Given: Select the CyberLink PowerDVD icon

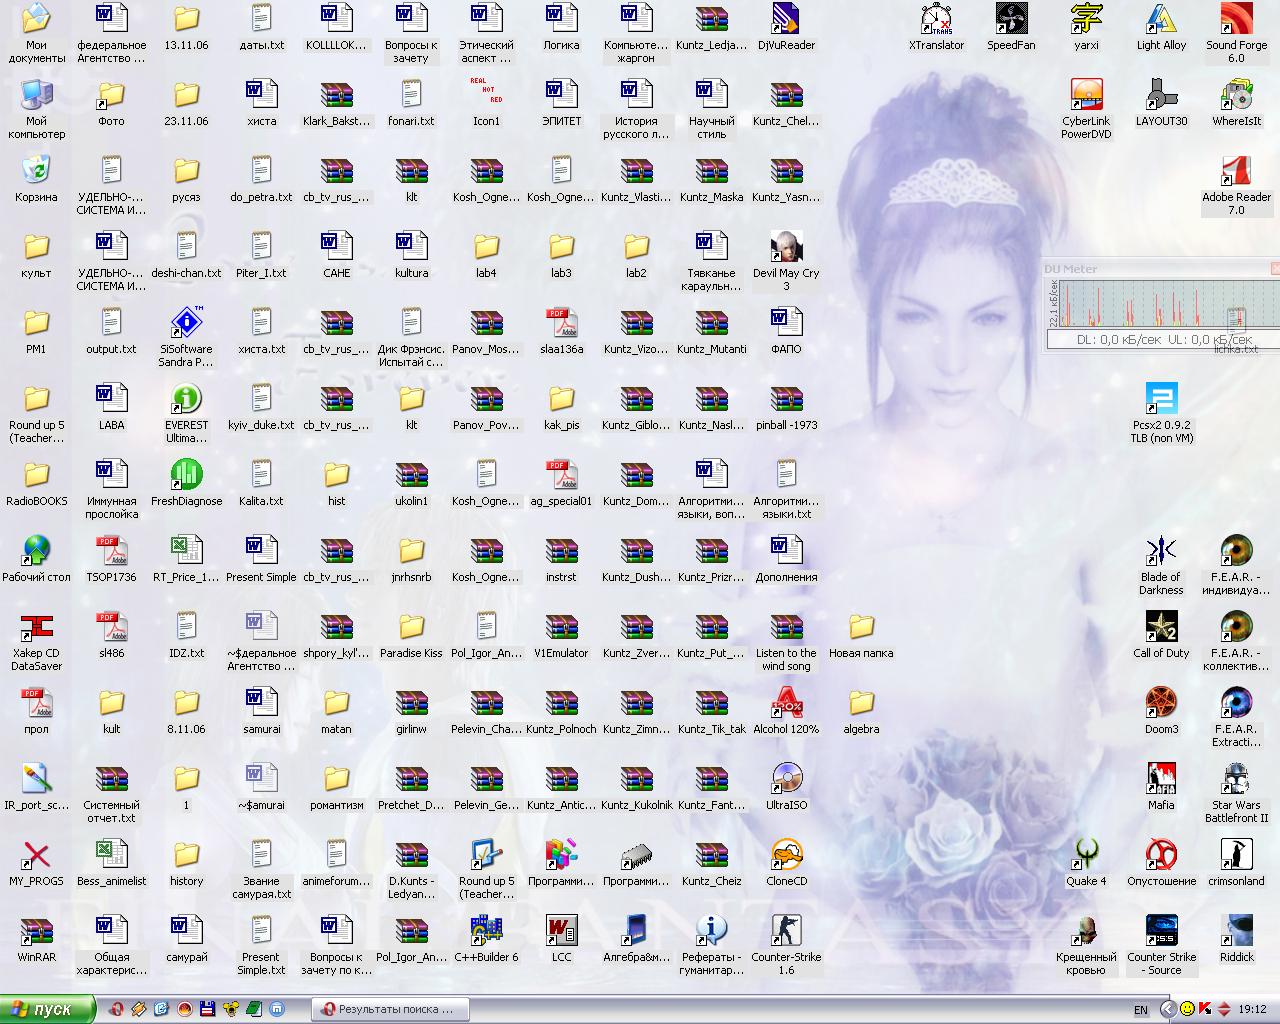Looking at the screenshot, I should coord(1086,97).
